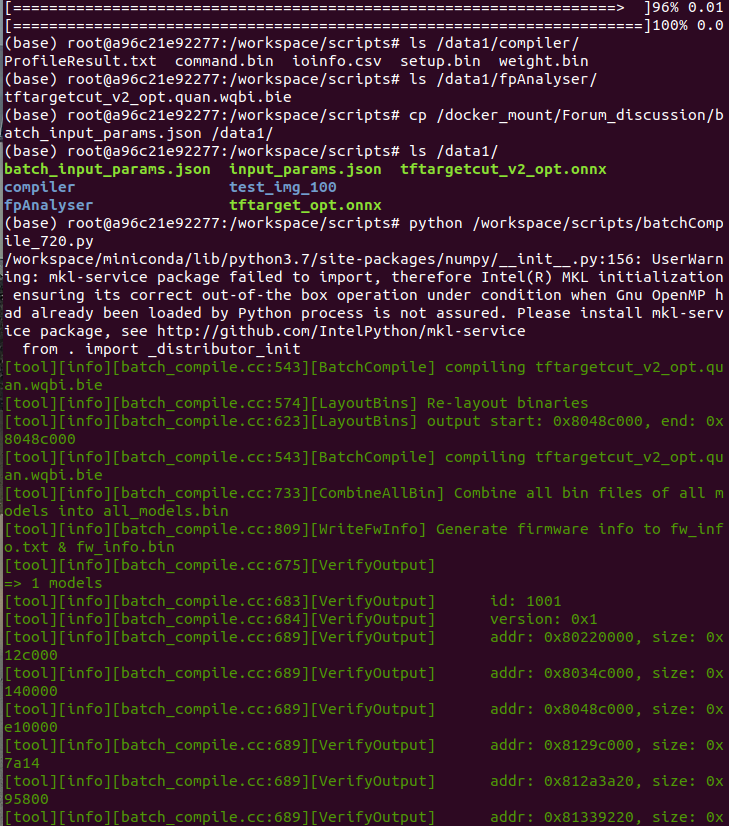Click the tftarget_opt.onnx file name
The image size is (729, 826).
[305, 205]
